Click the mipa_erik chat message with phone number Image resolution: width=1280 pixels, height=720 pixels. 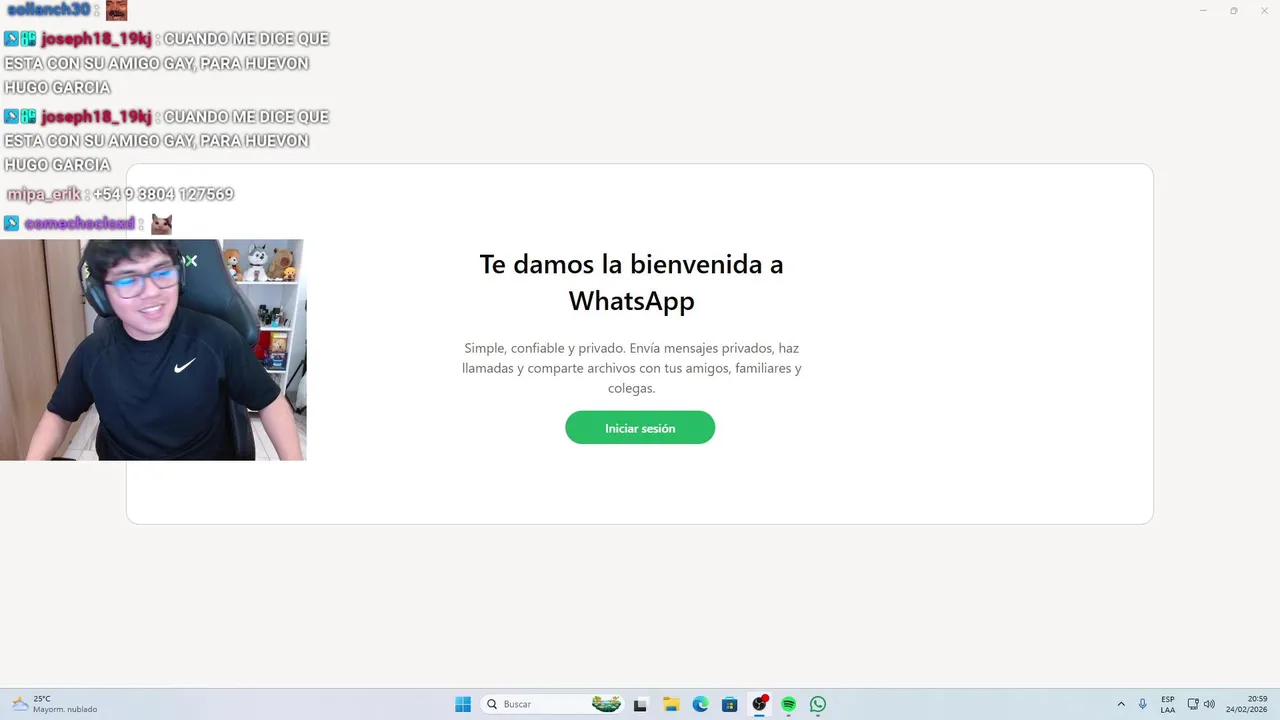point(120,194)
